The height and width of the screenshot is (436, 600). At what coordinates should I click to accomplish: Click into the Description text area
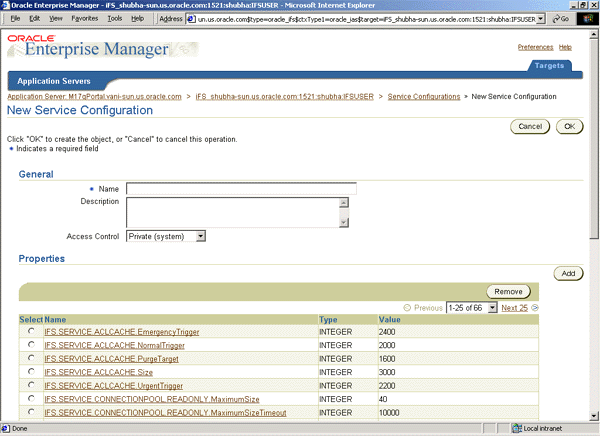click(x=233, y=212)
